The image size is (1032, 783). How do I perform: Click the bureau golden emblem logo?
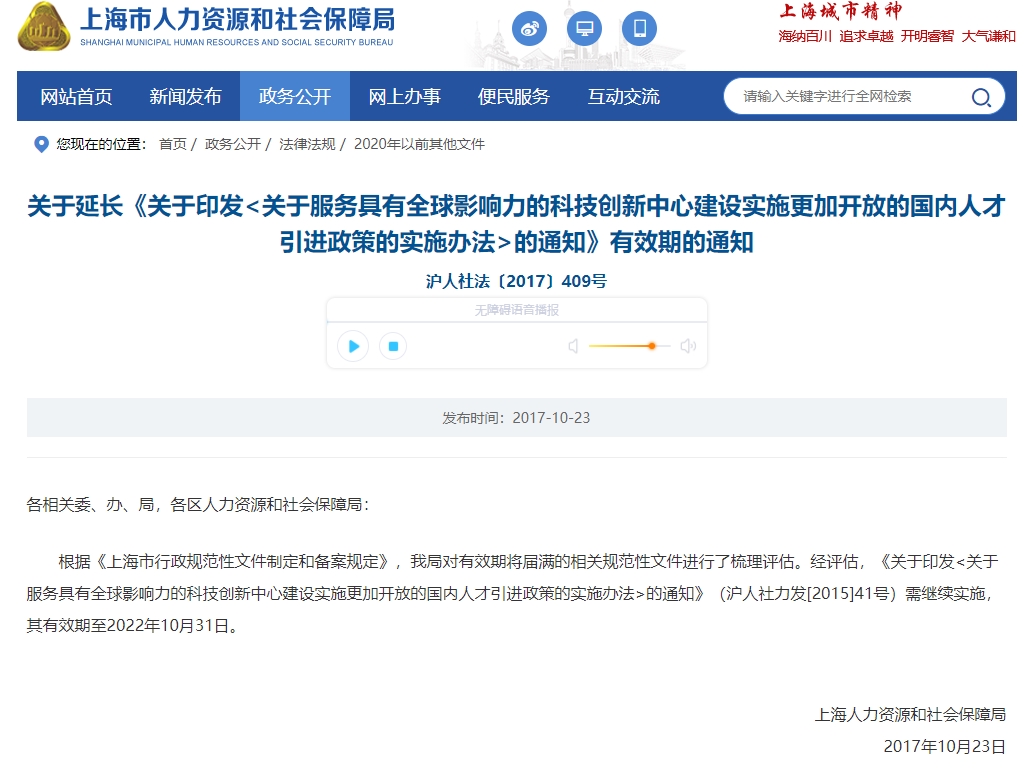(x=44, y=28)
